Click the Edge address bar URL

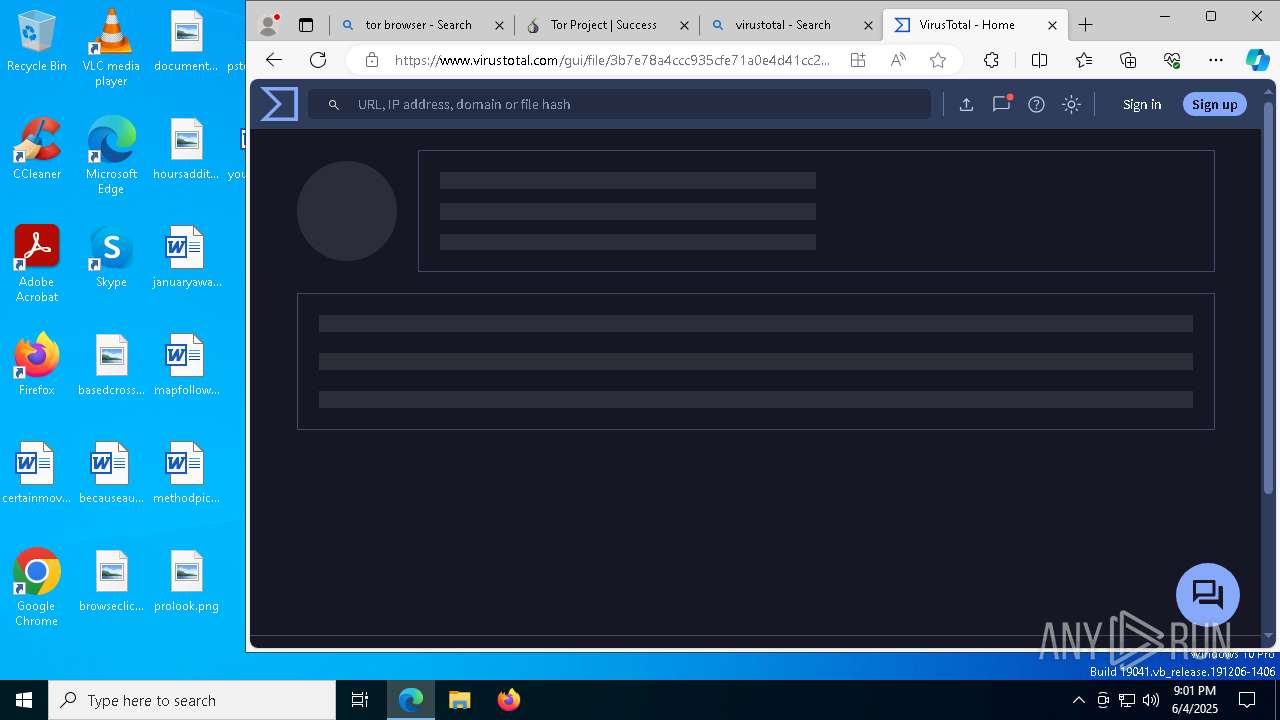pos(612,60)
